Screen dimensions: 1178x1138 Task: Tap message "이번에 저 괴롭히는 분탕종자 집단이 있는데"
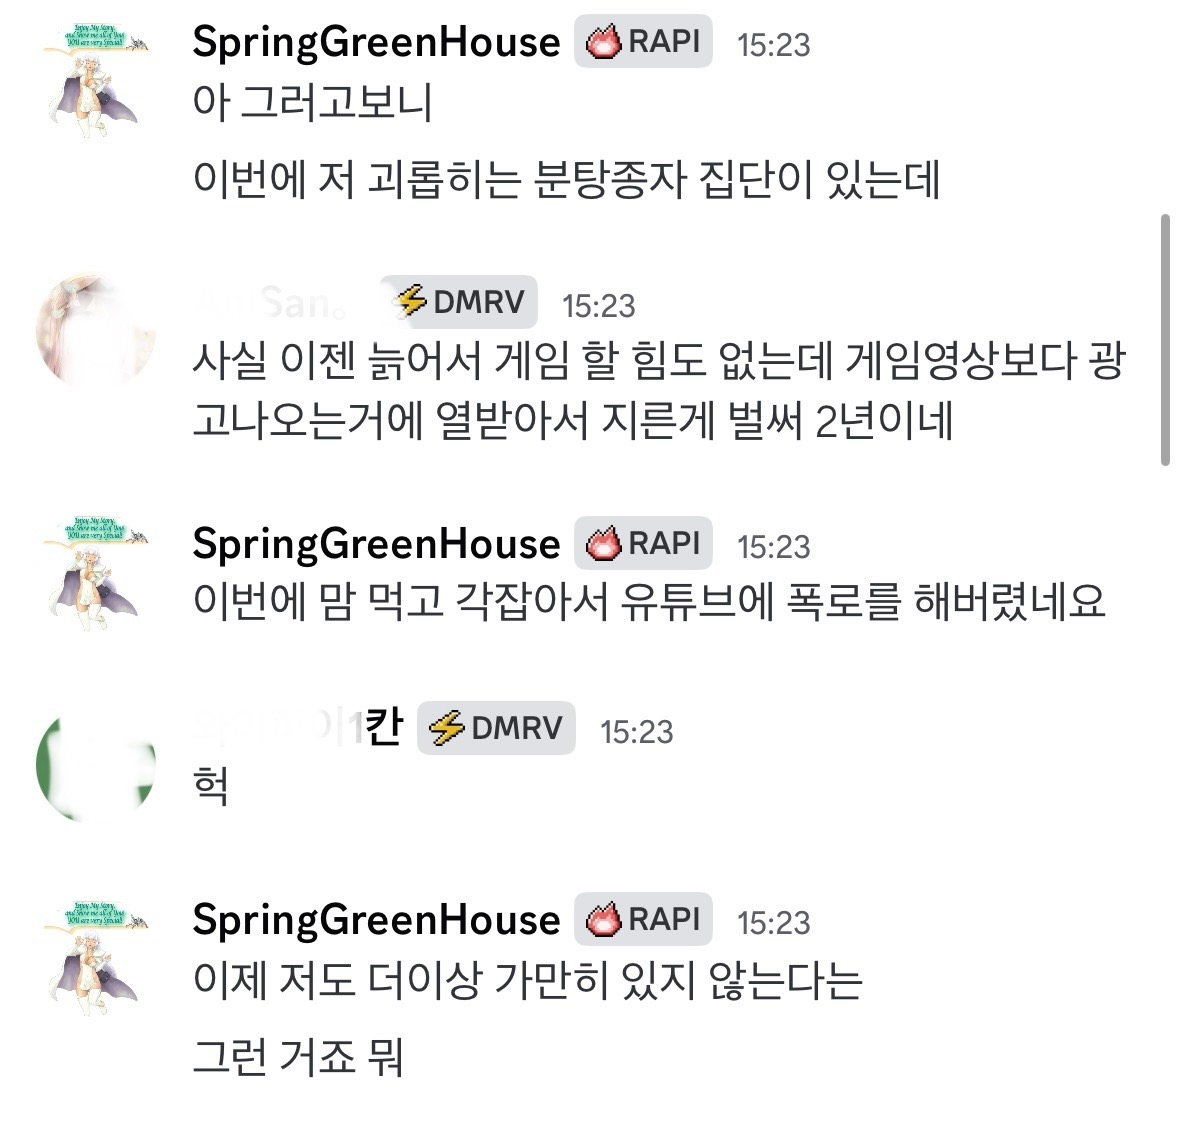(566, 181)
